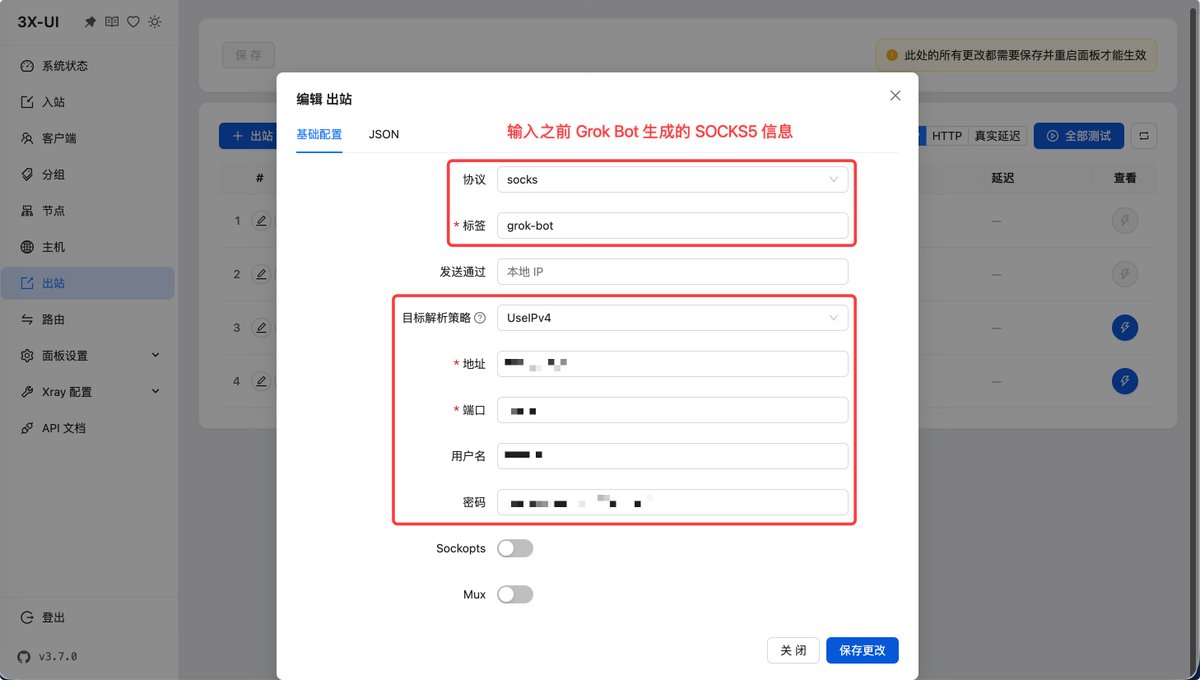Click the 登出 logout item
1200x680 pixels.
click(x=89, y=618)
